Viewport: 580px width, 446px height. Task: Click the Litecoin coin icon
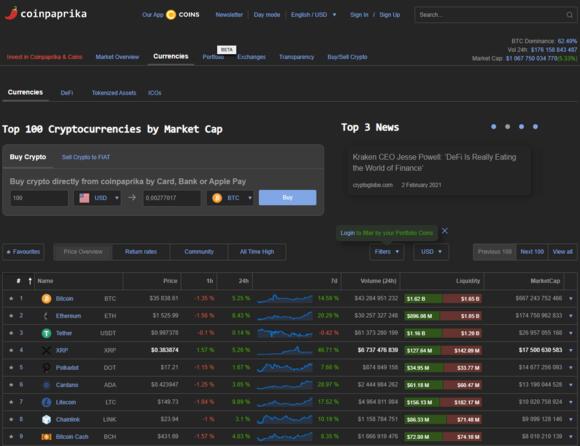pos(46,402)
